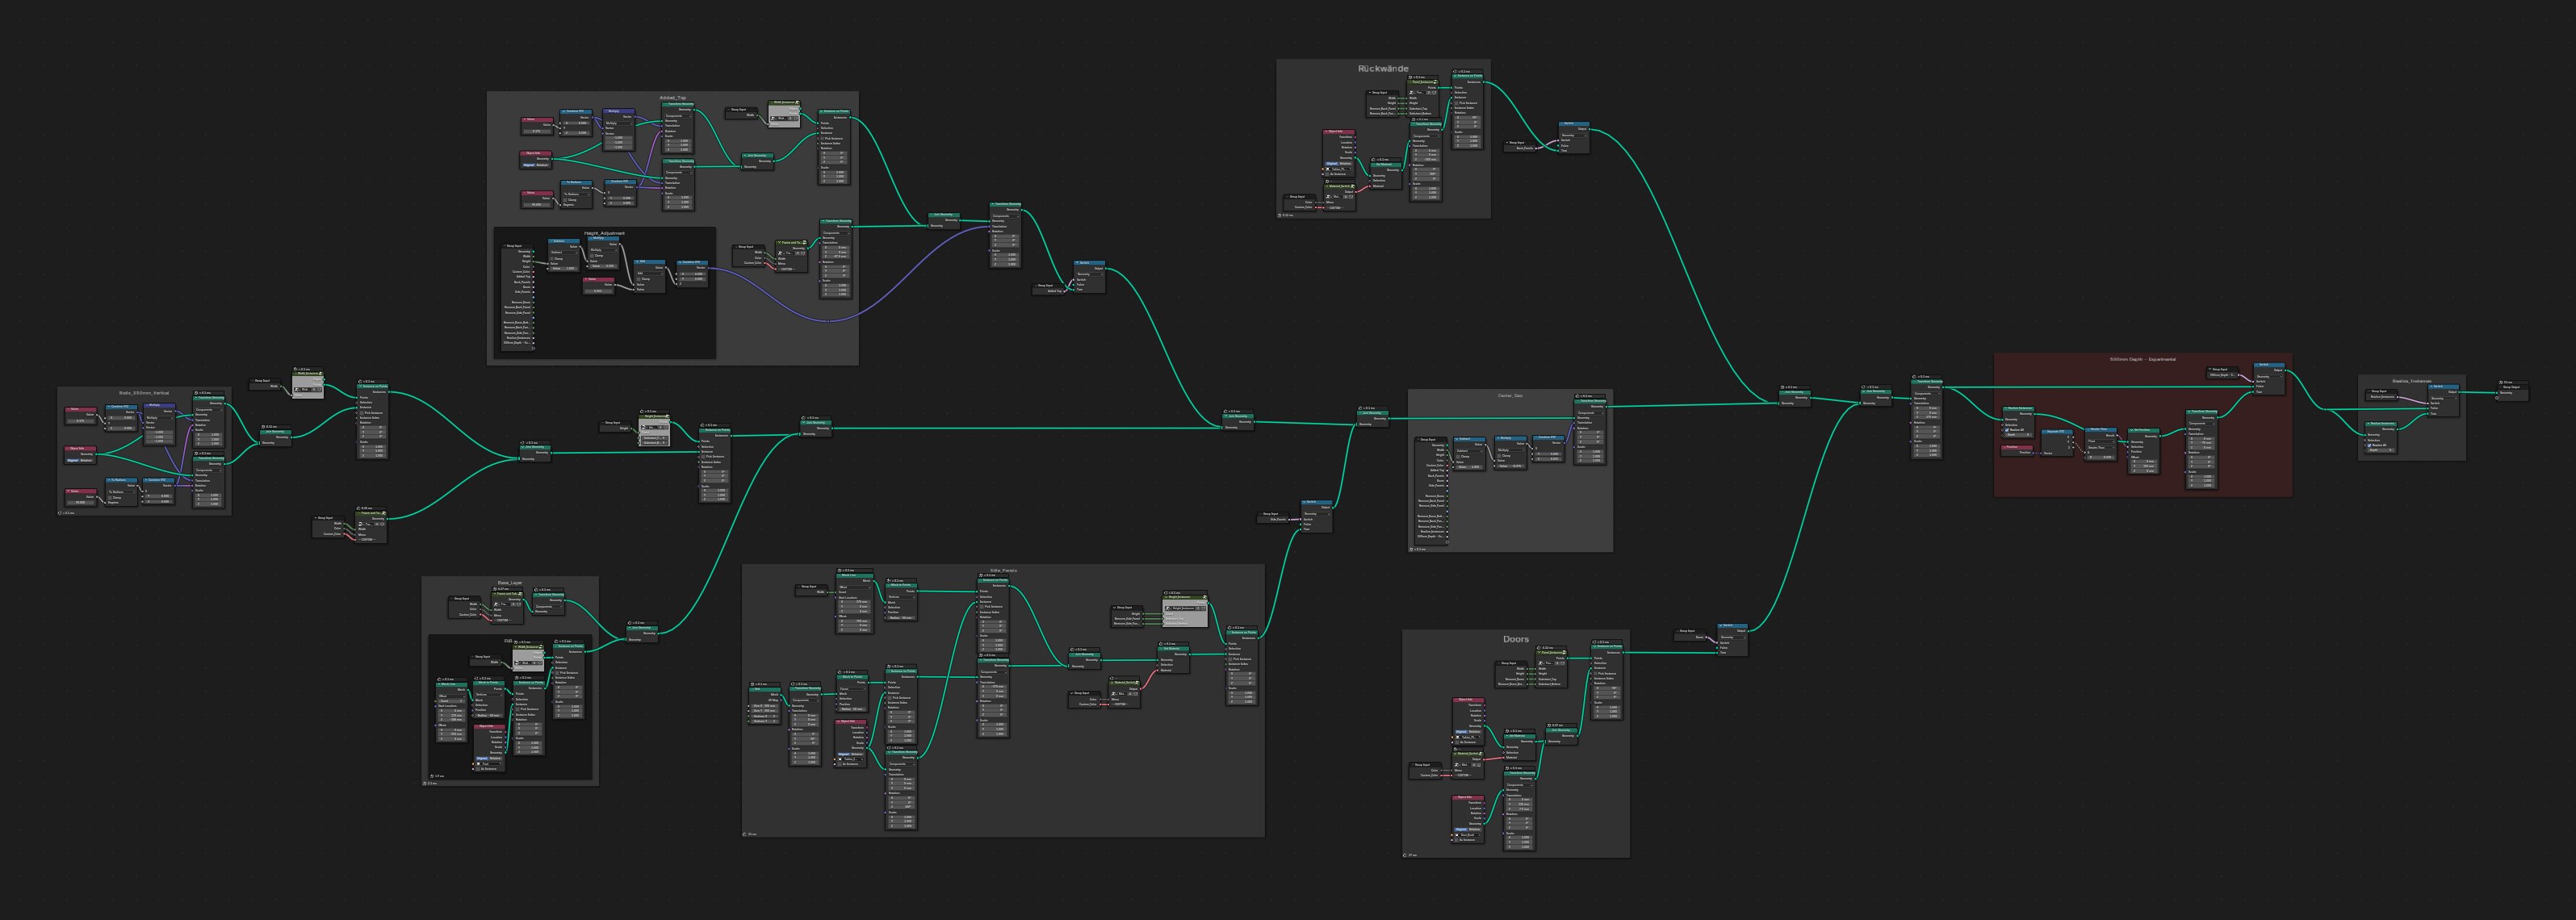Select Original on the Added_Top Object Info node
Viewport: 2576px width, 920px height.
[529, 166]
